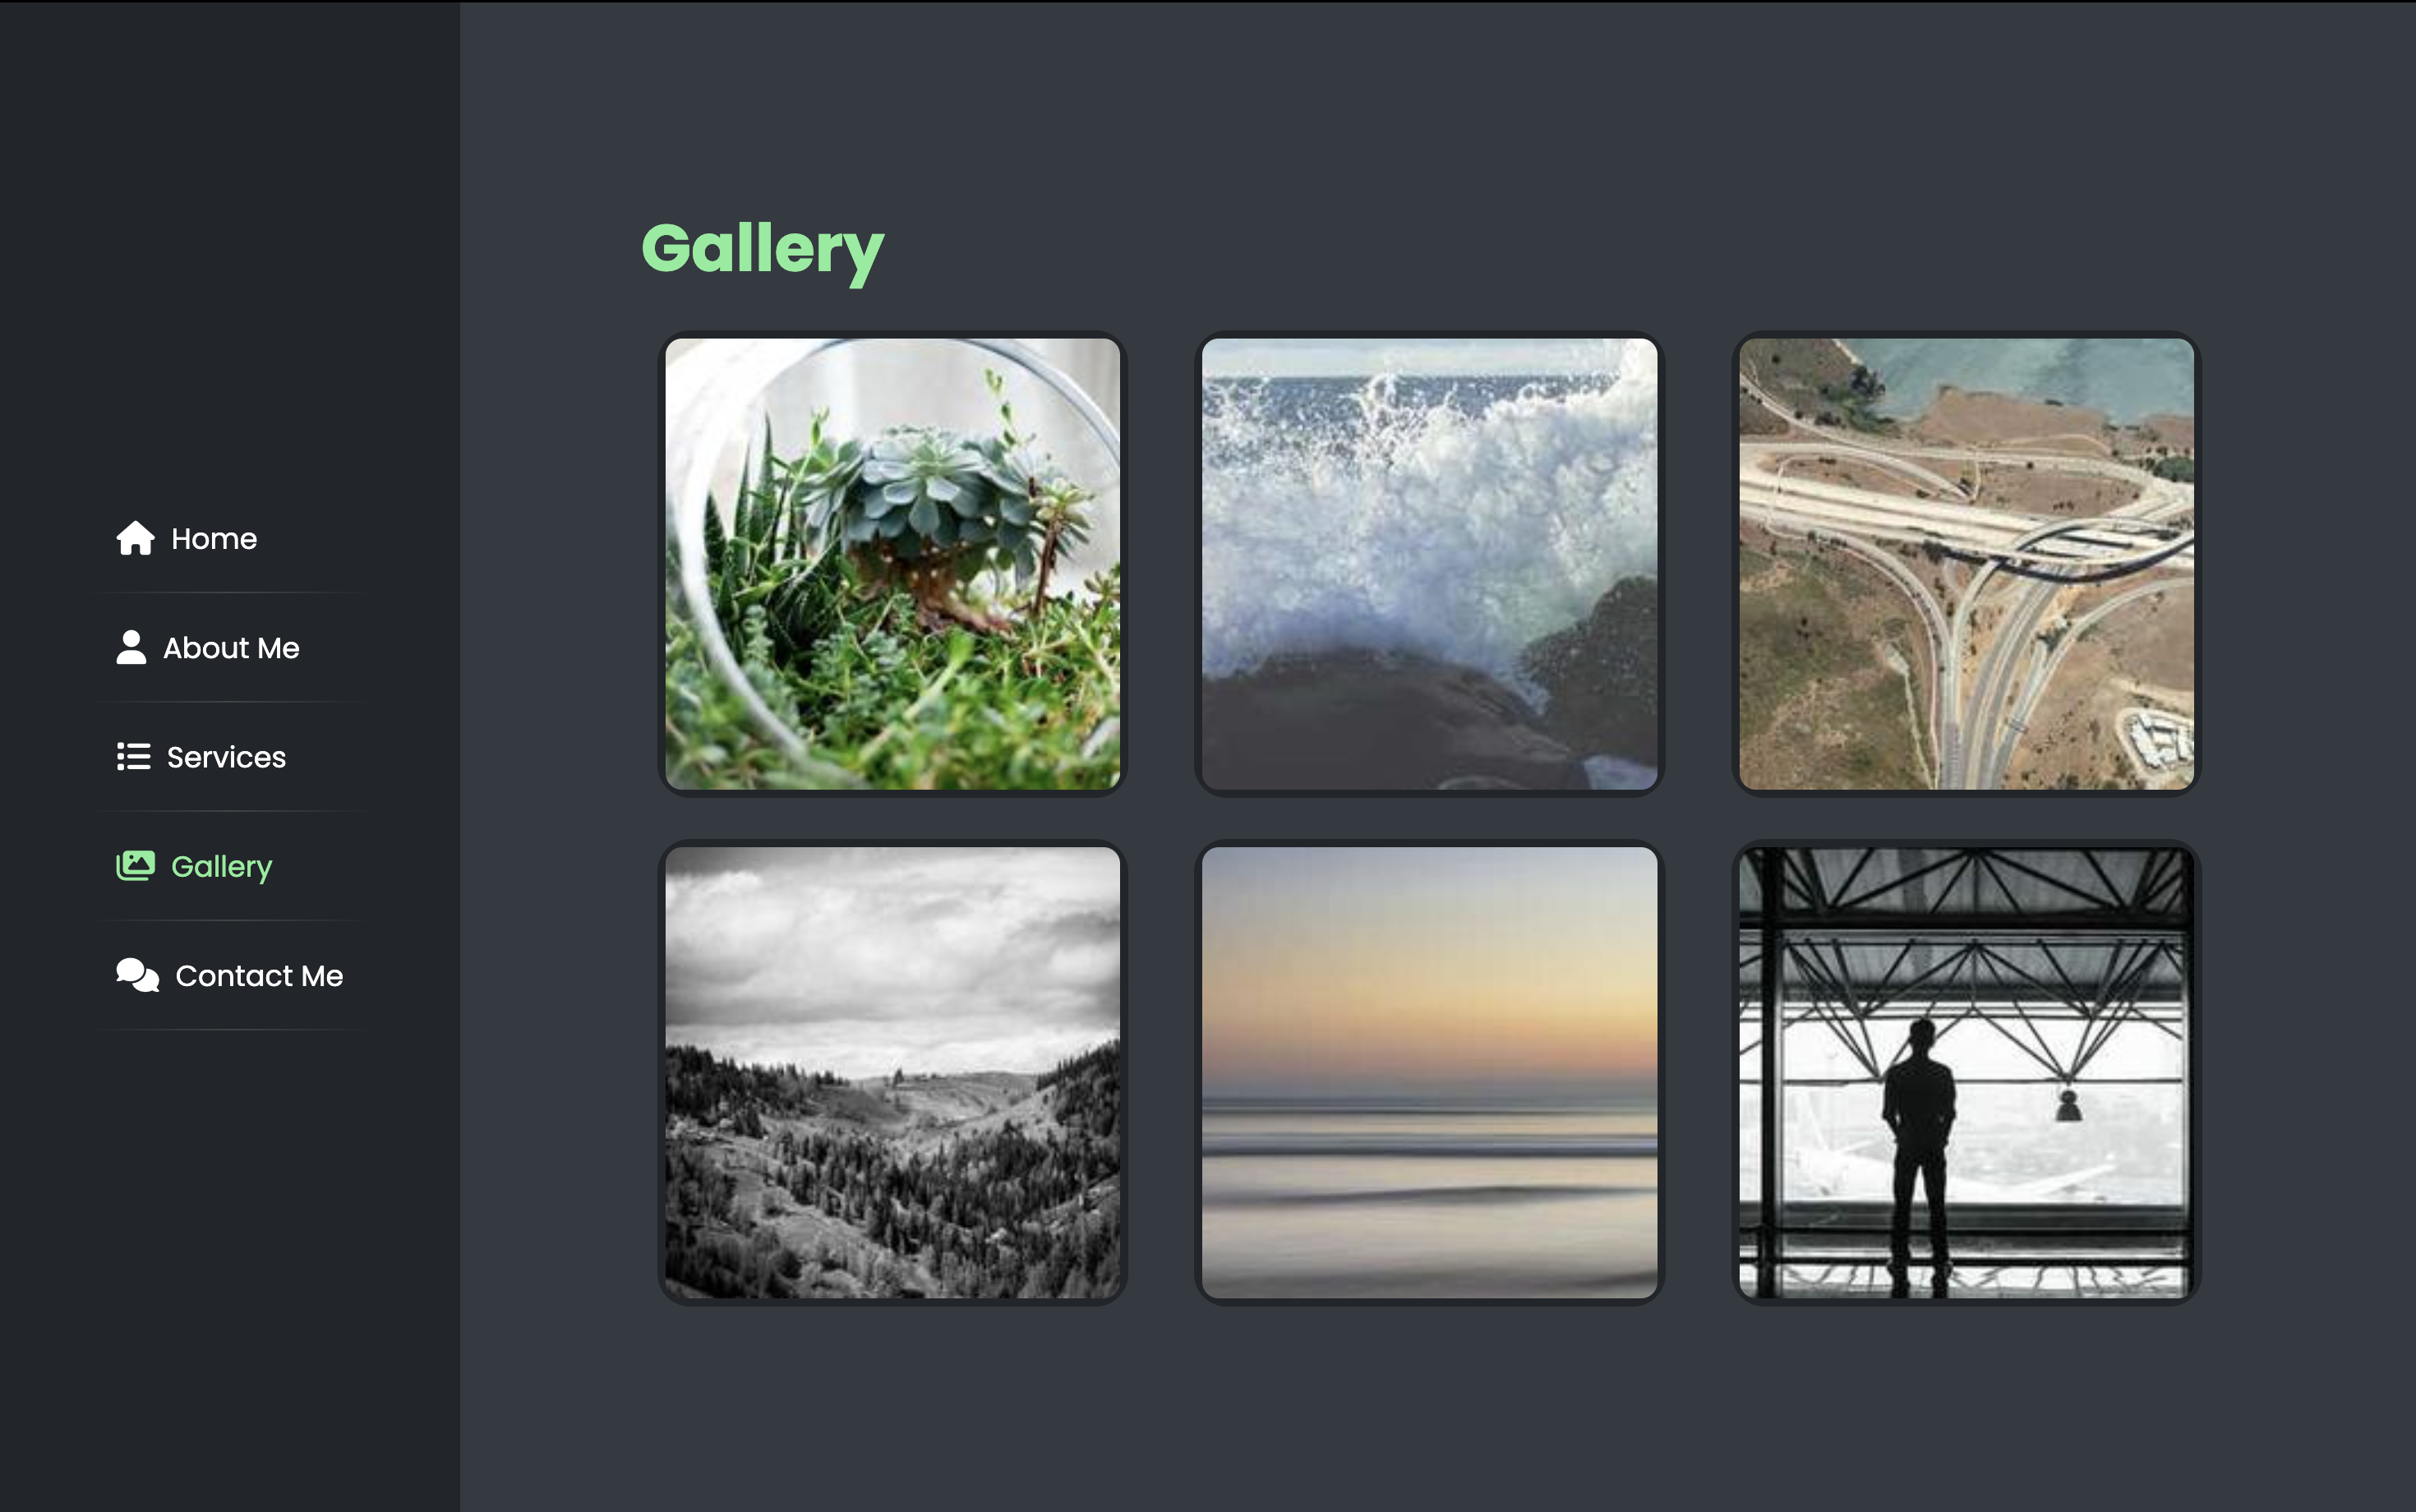
Task: Open the black and white valley landscape
Action: [x=892, y=1072]
